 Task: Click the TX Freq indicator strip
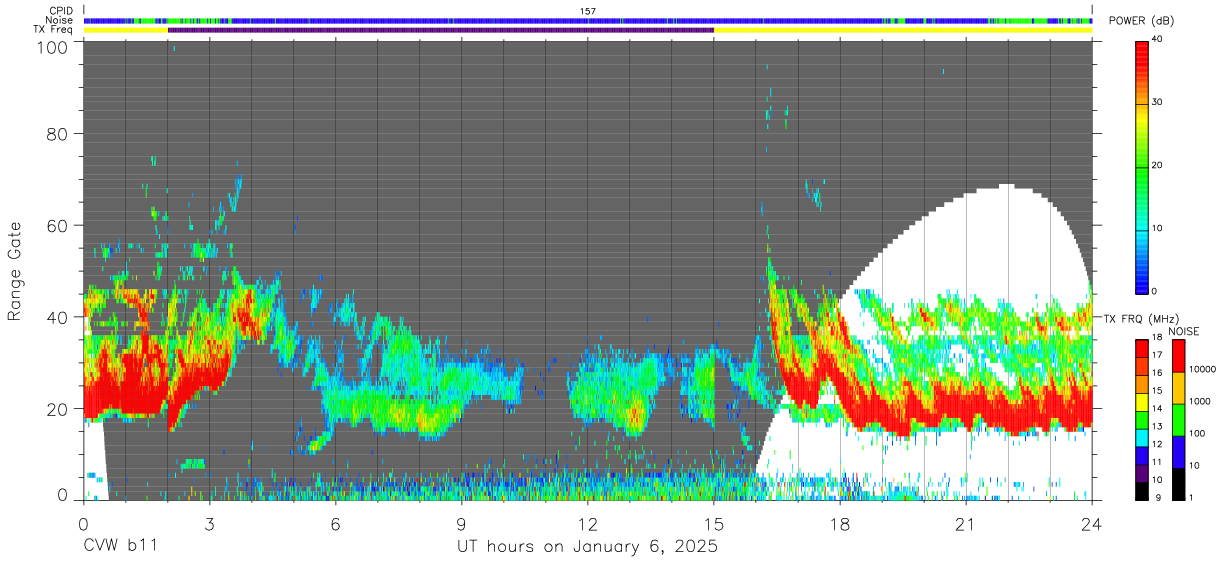point(588,30)
